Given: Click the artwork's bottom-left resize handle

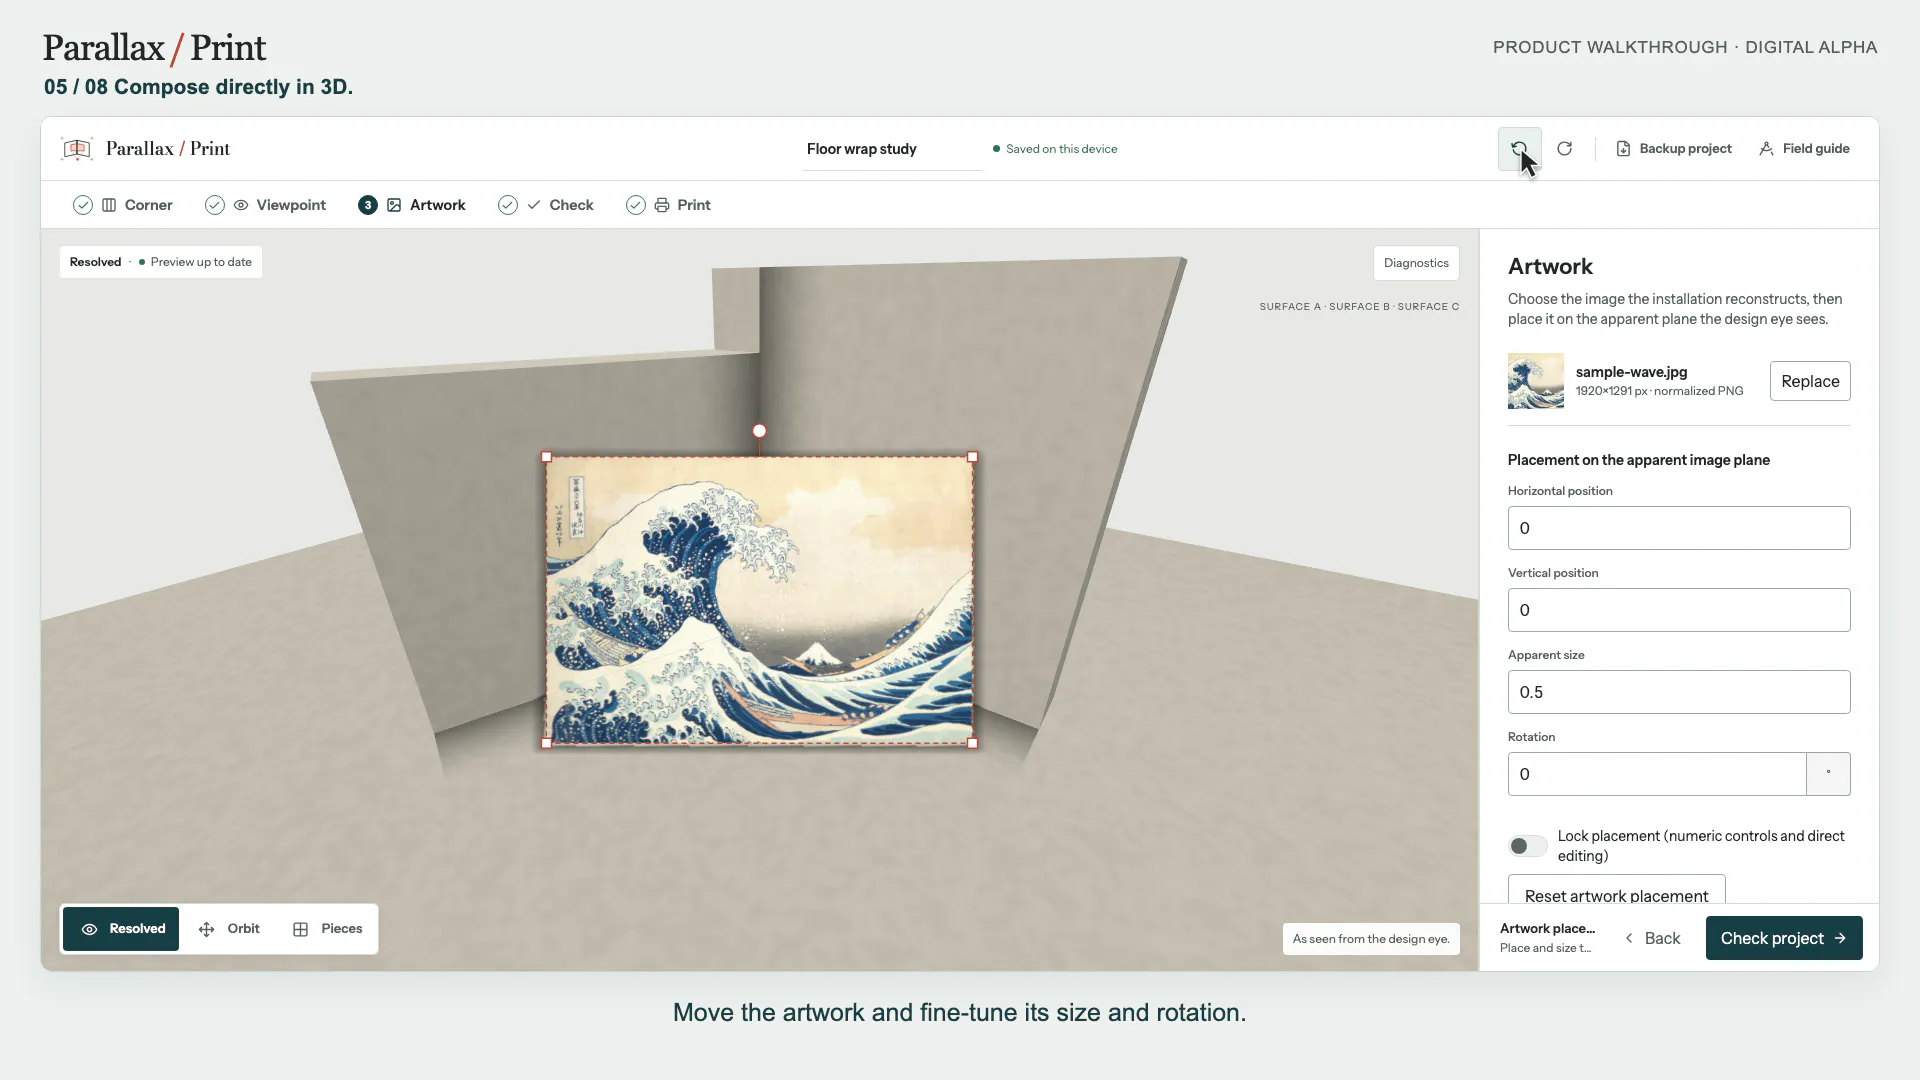Looking at the screenshot, I should point(546,743).
